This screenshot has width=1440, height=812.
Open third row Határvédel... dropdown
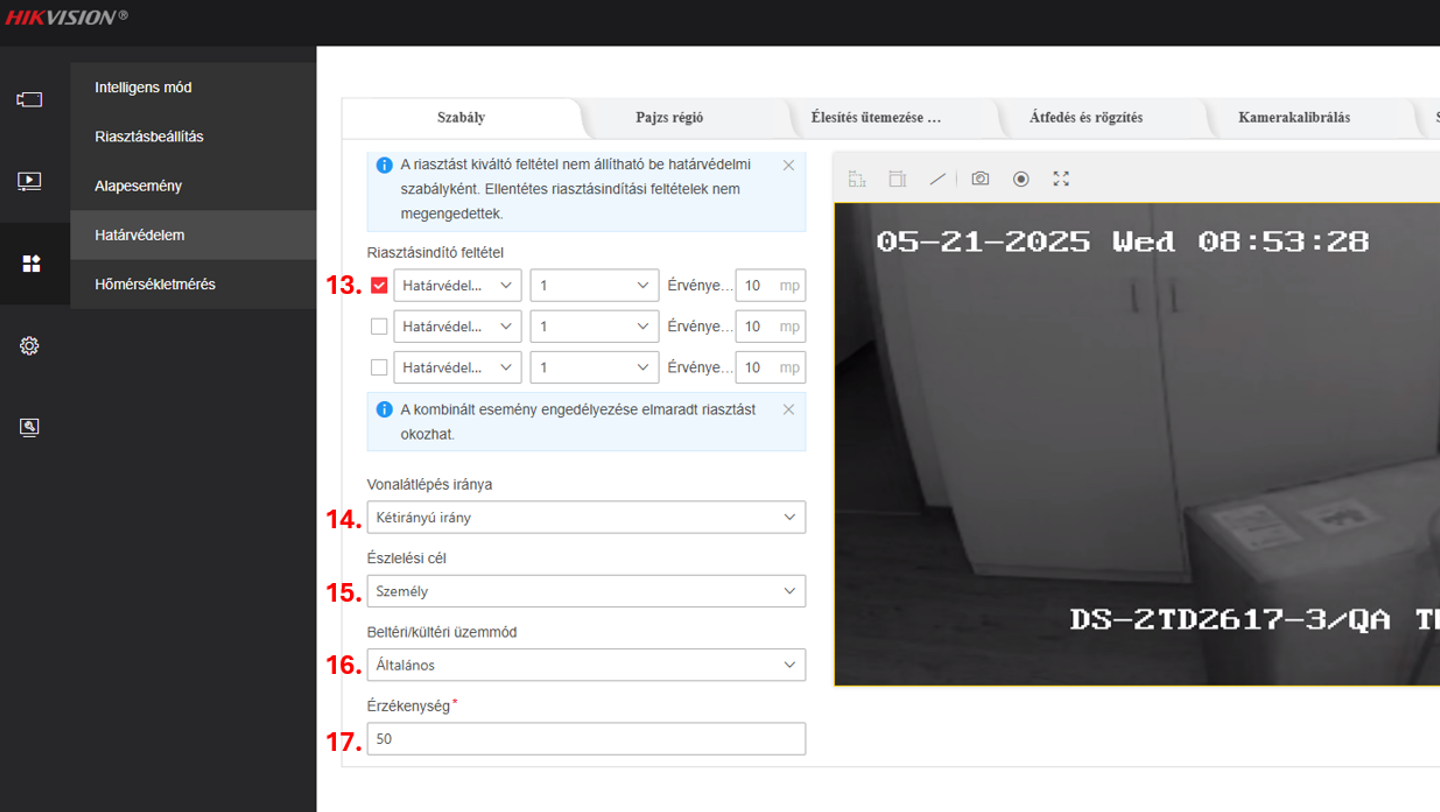coord(458,367)
